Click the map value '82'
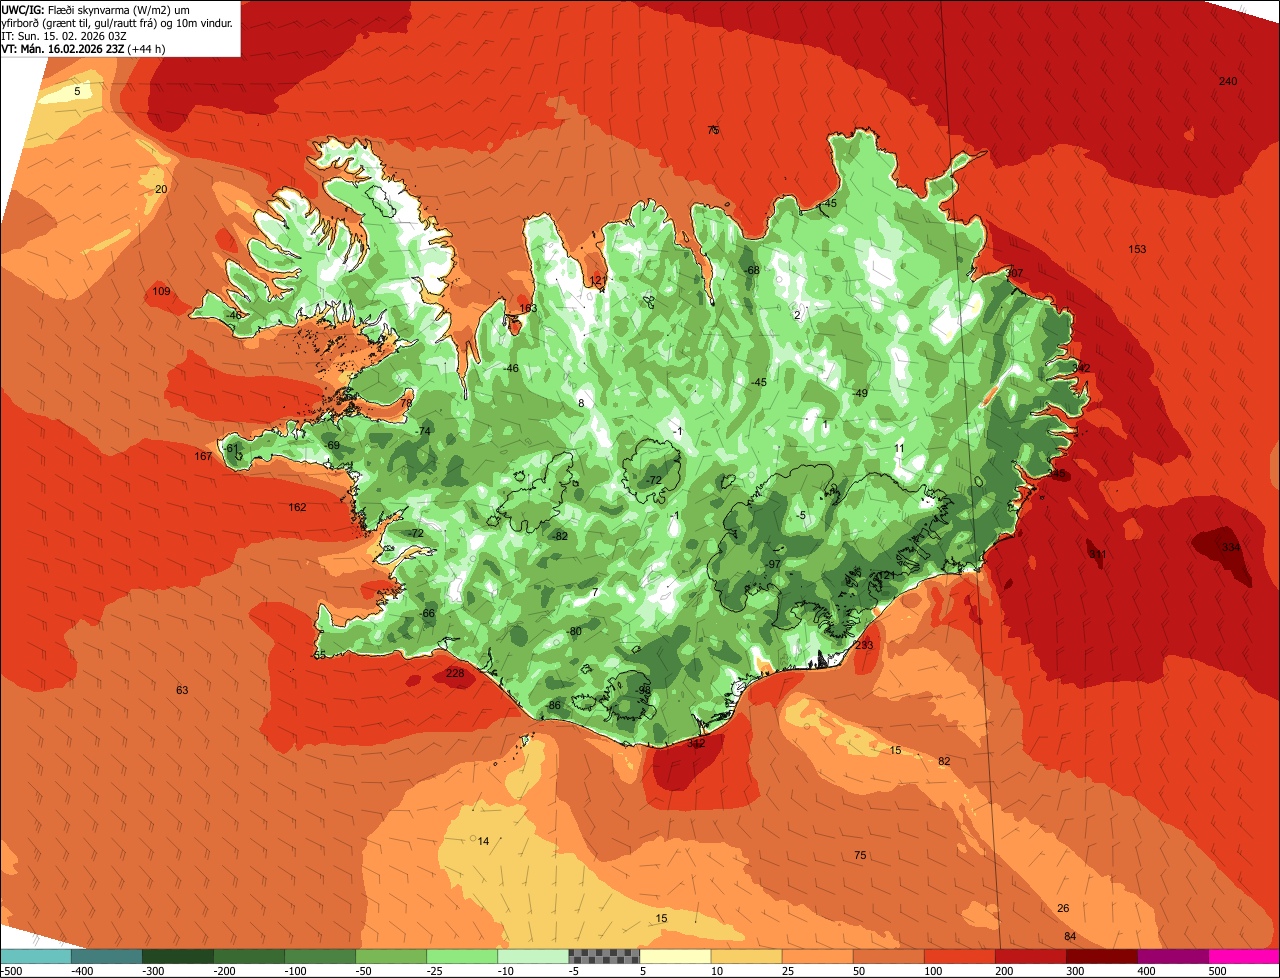The image size is (1280, 978). 944,762
